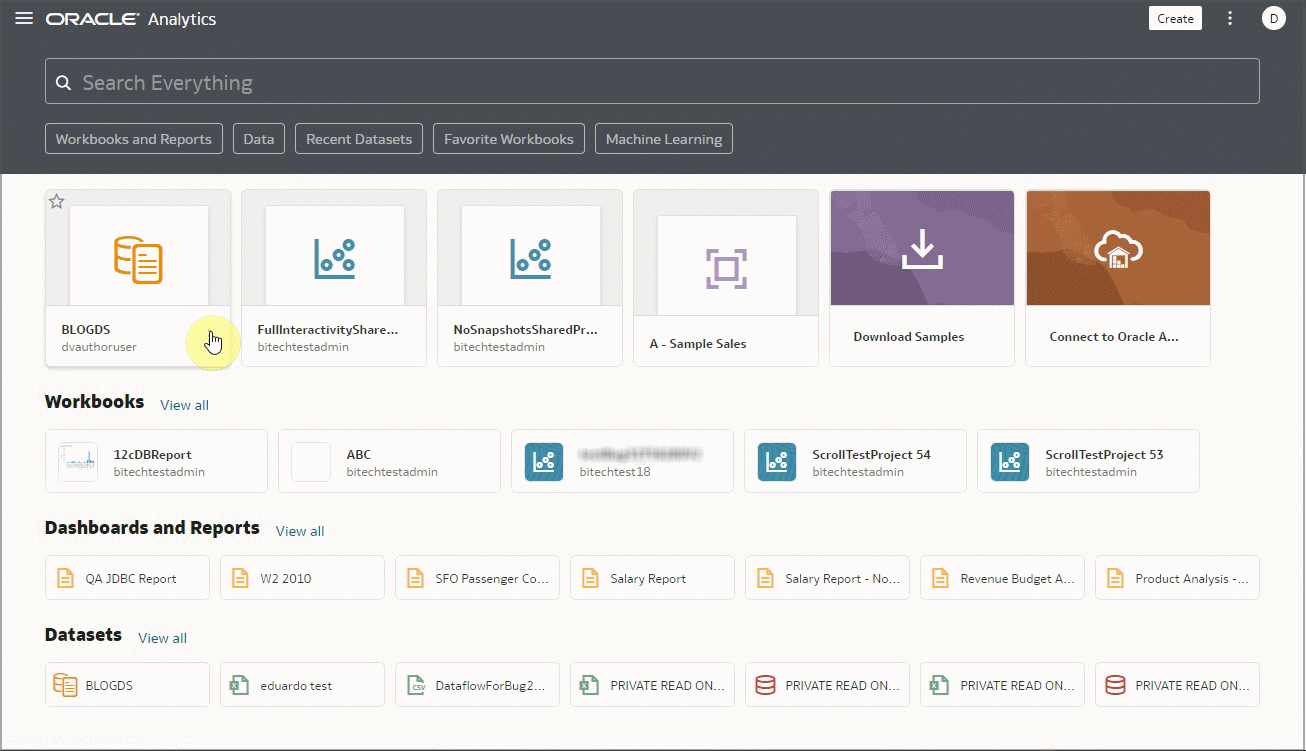Click inside the Search Everything field
Viewport: 1306px width, 751px height.
click(x=400, y=80)
